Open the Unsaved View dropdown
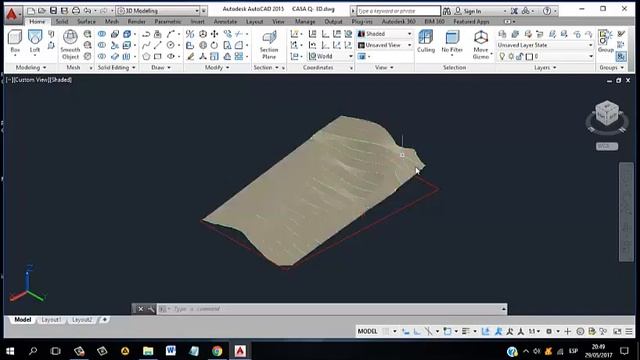Image resolution: width=640 pixels, height=360 pixels. [x=385, y=45]
